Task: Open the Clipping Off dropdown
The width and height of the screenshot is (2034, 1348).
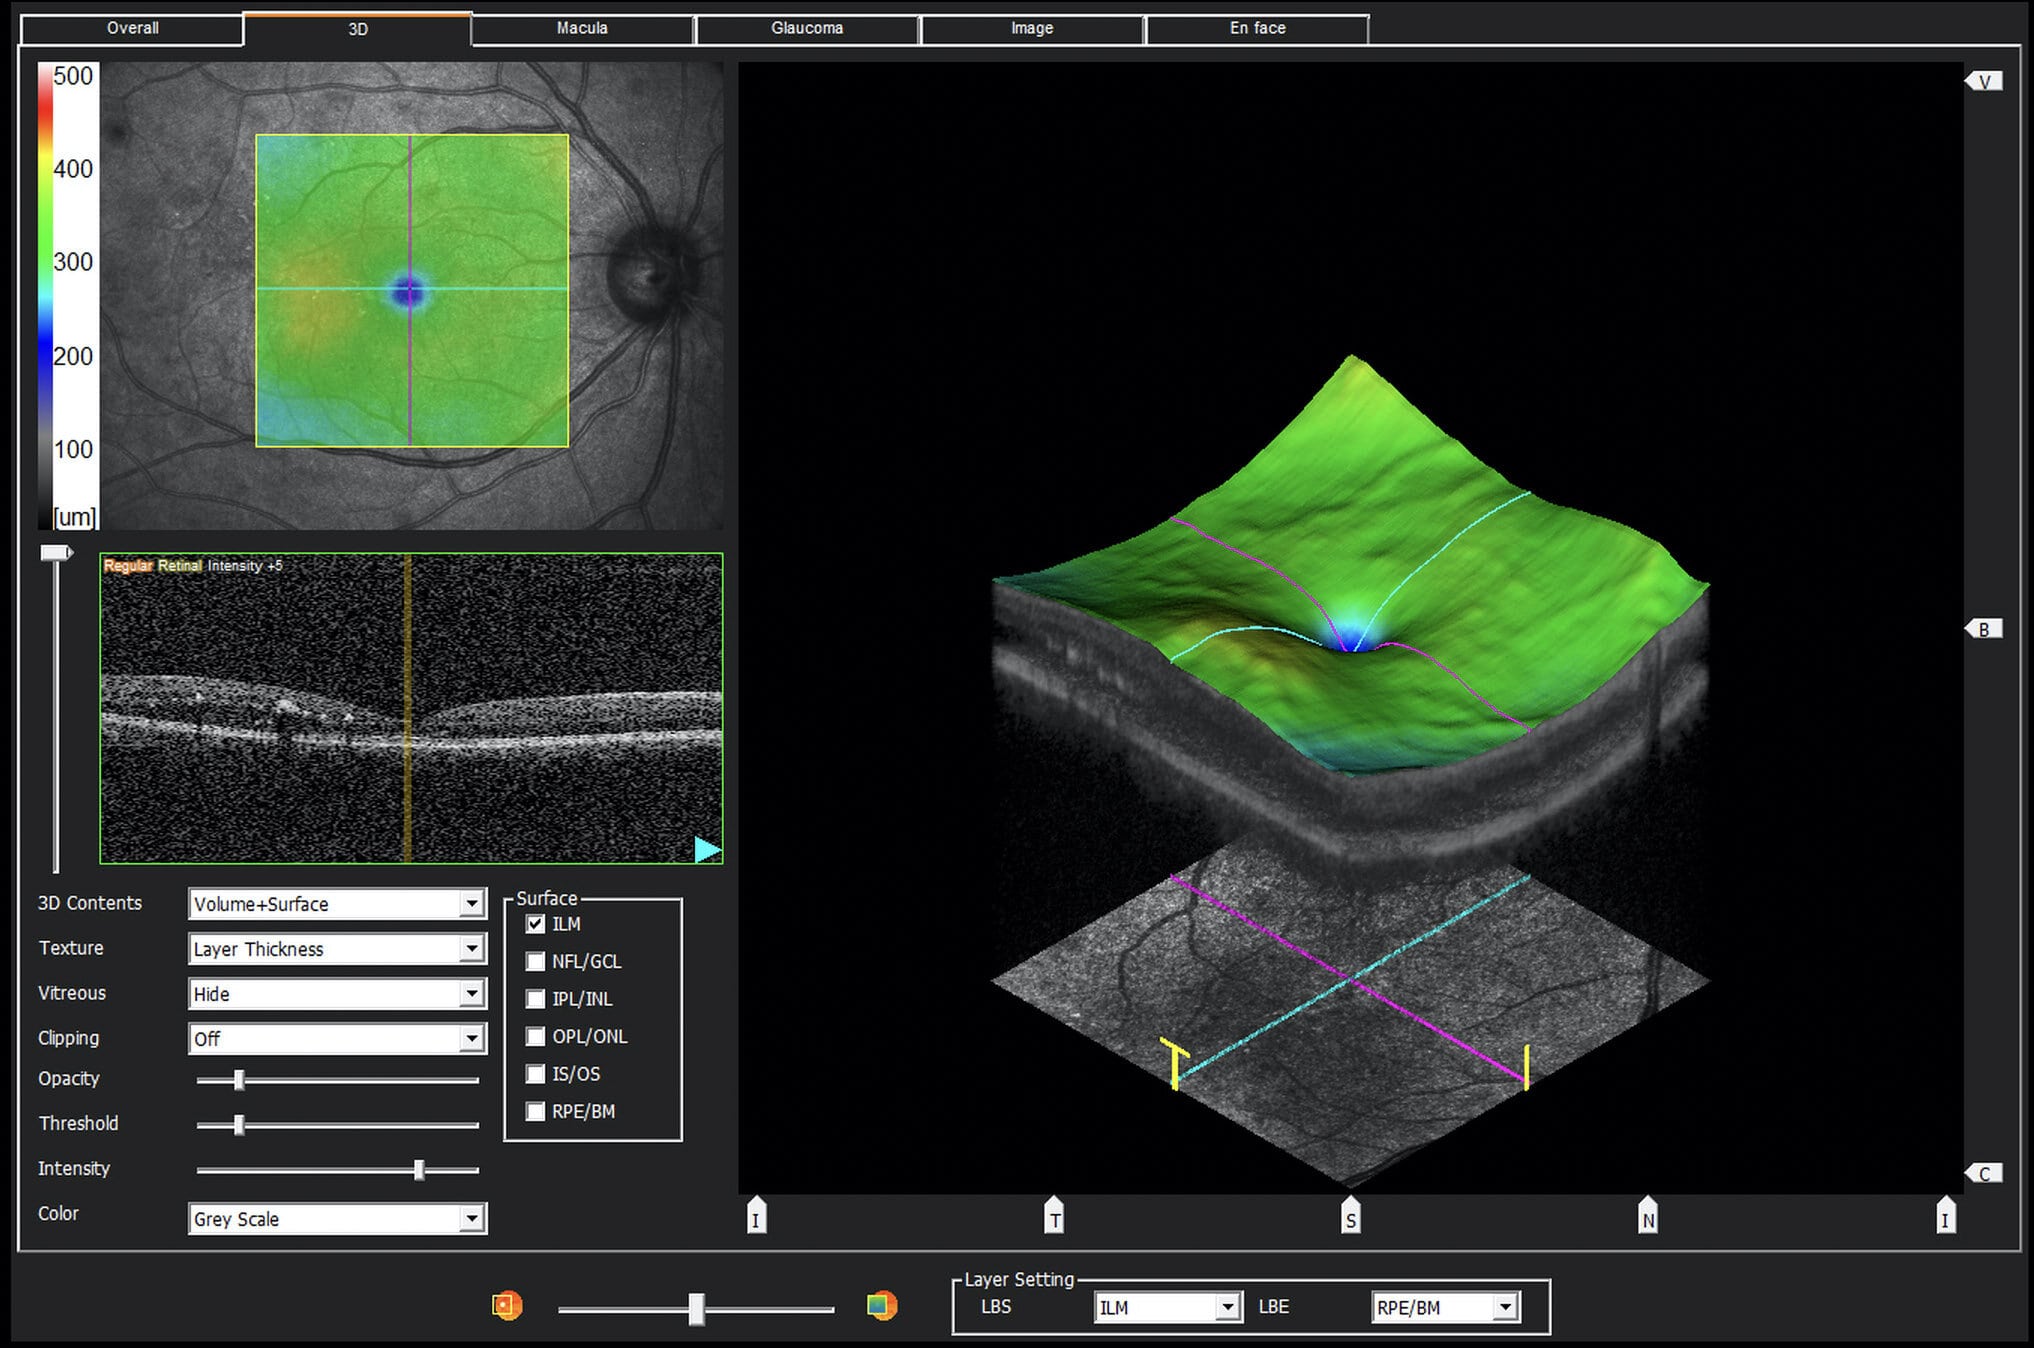Action: (x=337, y=1039)
